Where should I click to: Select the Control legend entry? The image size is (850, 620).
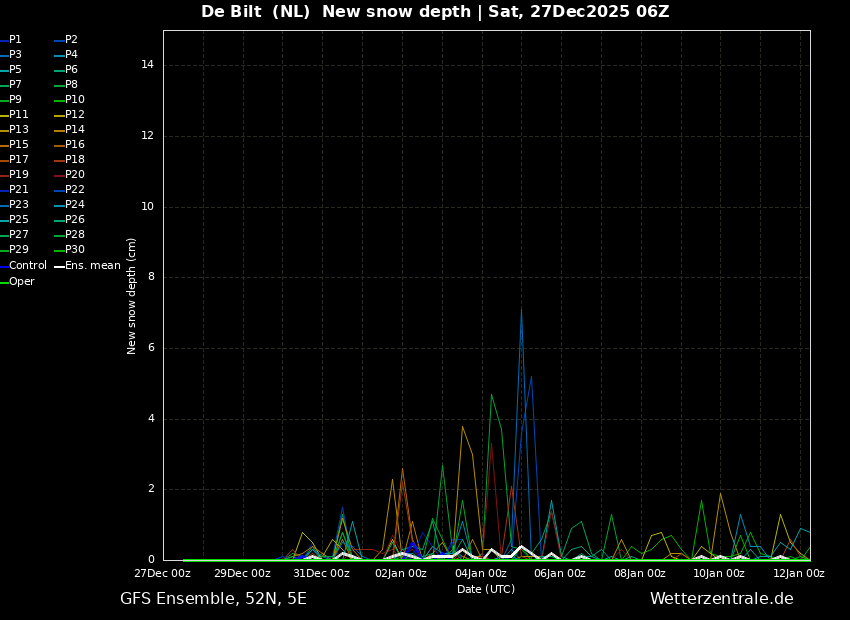click(23, 266)
